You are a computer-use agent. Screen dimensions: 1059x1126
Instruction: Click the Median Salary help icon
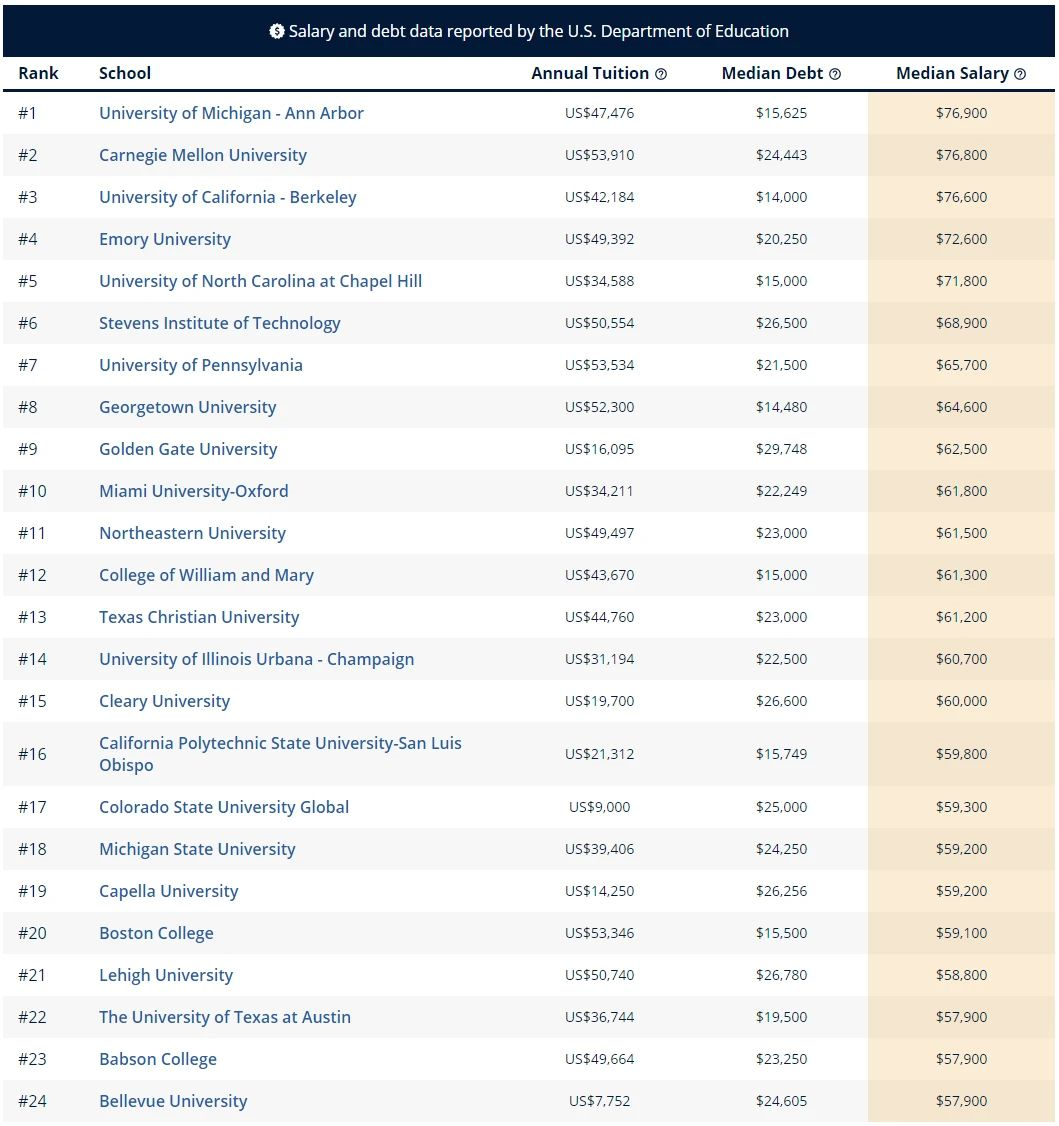pos(1020,74)
